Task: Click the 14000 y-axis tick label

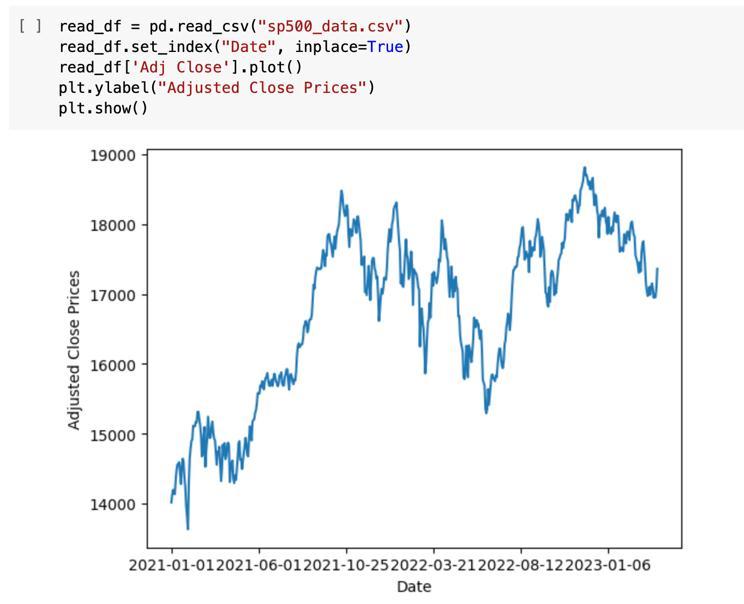Action: point(113,504)
